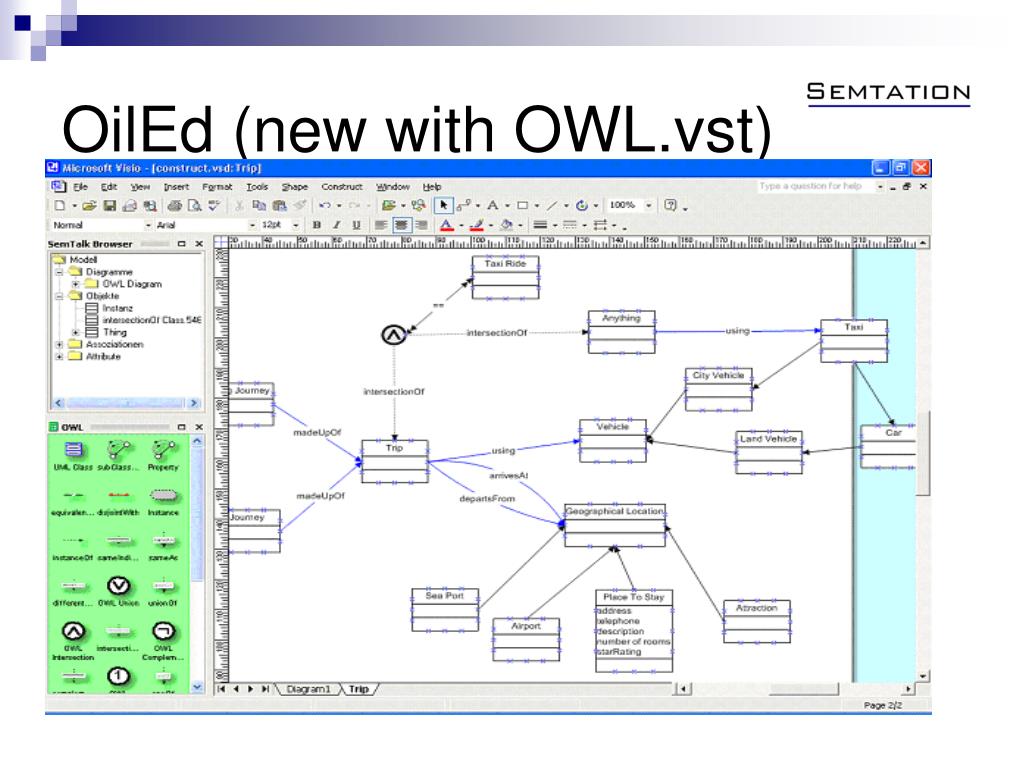1024x768 pixels.
Task: Click the OWL stencil scroll down arrow
Action: (x=197, y=687)
